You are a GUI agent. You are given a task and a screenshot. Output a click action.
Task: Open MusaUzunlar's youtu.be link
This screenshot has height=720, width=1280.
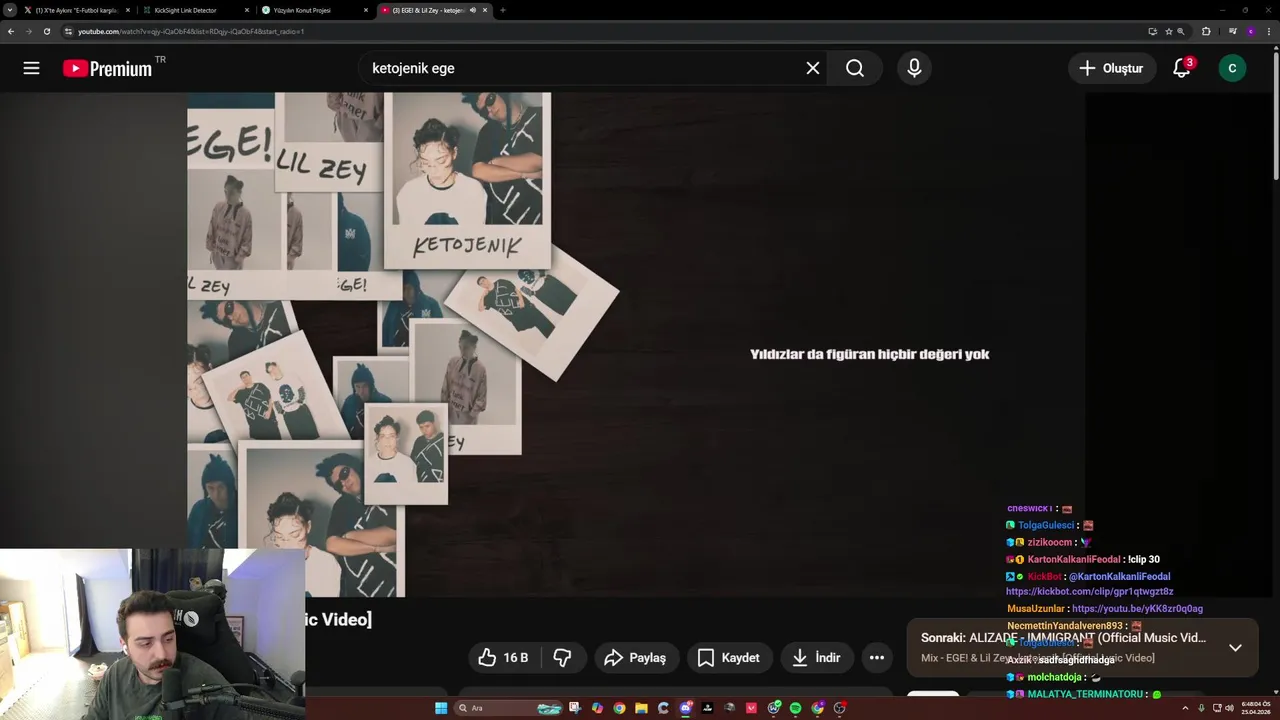click(x=1137, y=608)
